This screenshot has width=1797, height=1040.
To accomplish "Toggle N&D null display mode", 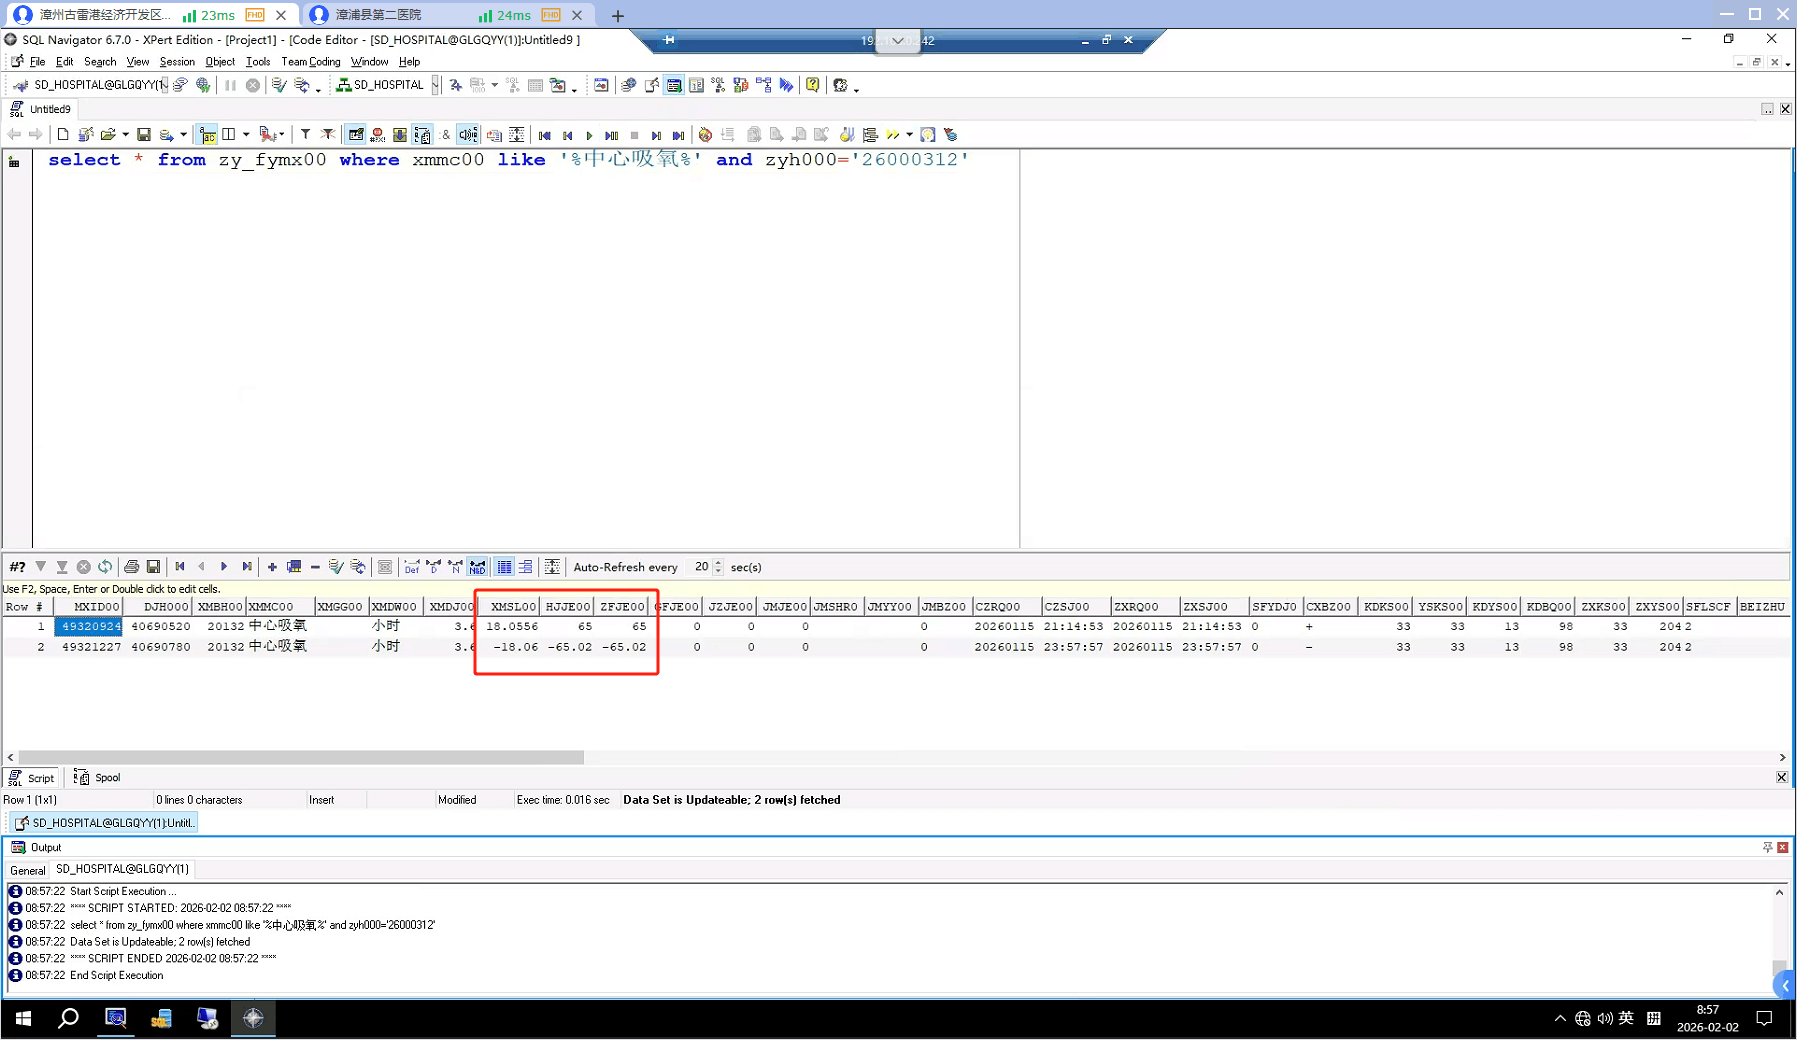I will coord(477,567).
